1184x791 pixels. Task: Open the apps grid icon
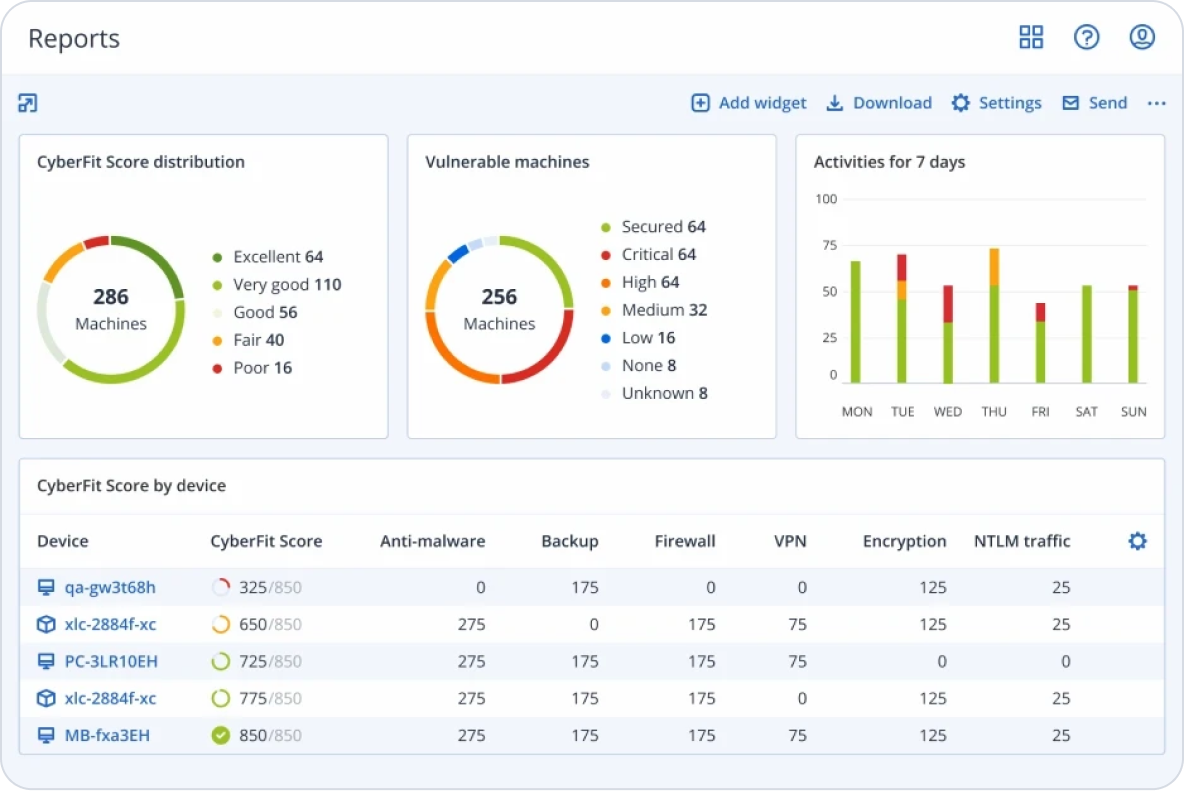pos(1030,38)
